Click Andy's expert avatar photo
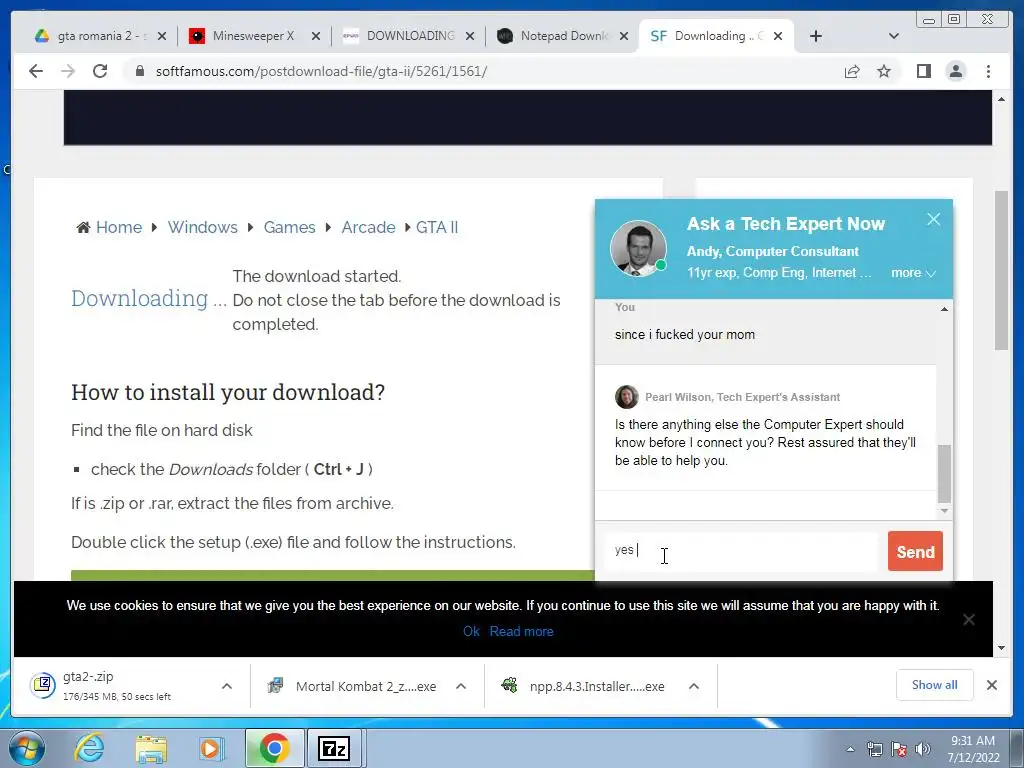 pos(638,248)
